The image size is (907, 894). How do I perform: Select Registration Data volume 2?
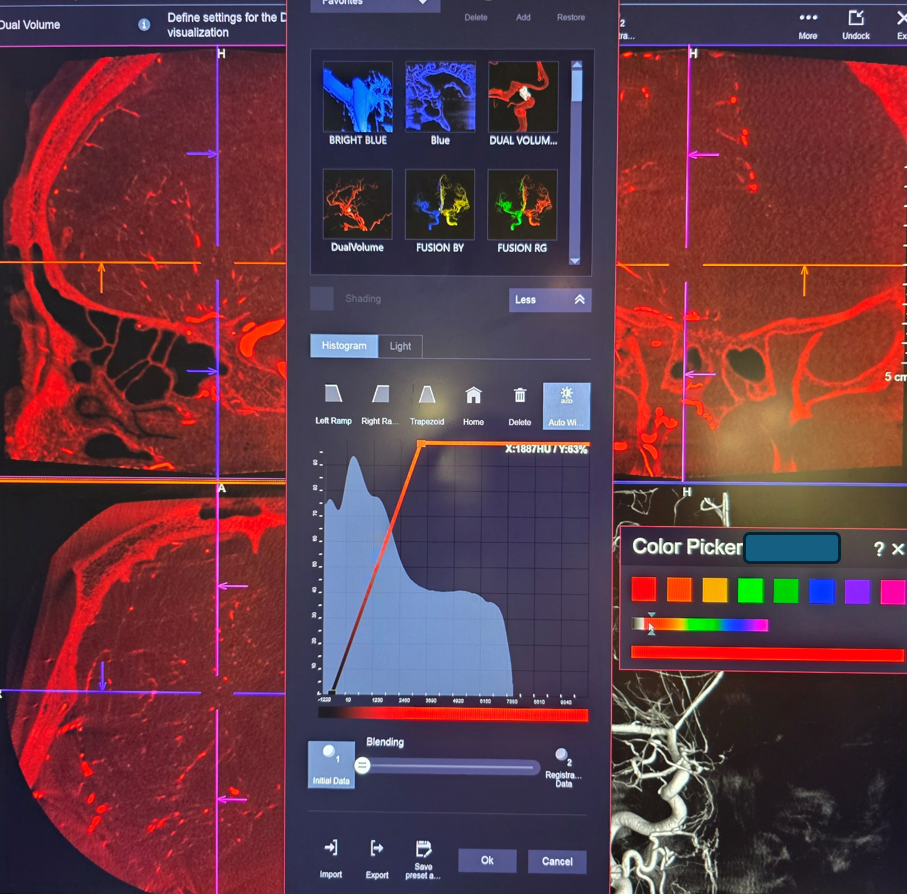click(563, 756)
